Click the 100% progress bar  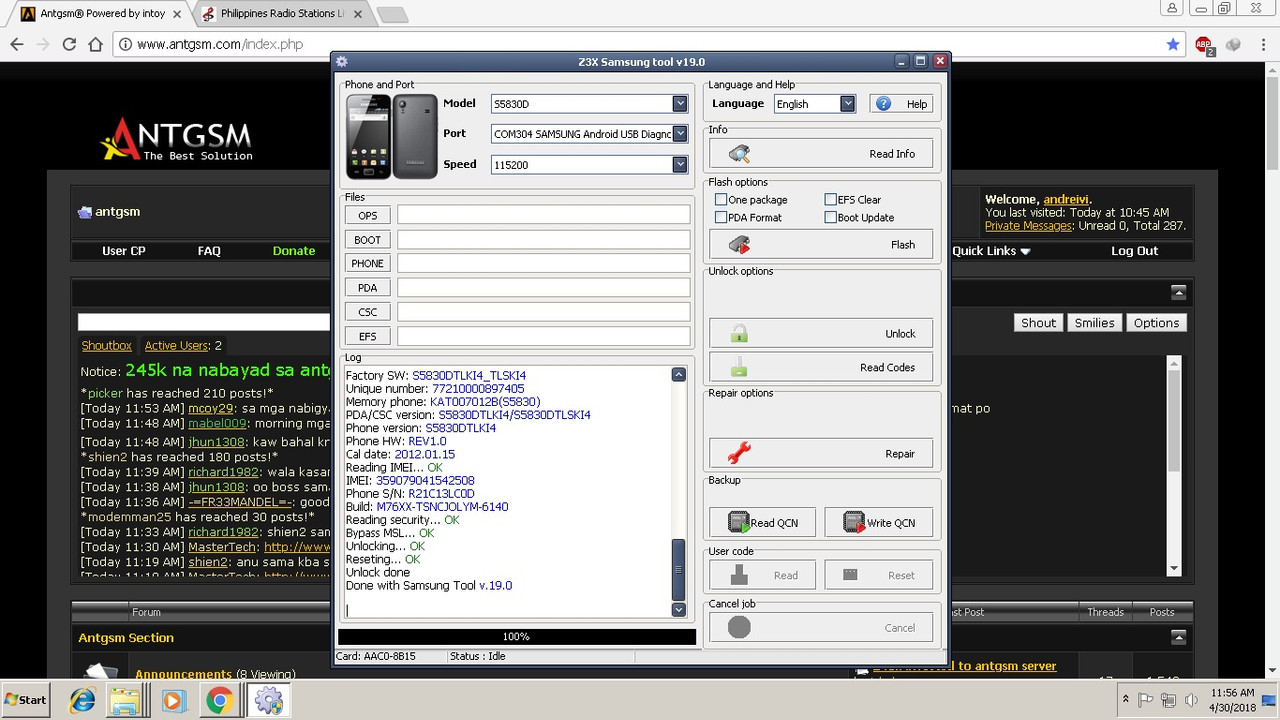(517, 637)
